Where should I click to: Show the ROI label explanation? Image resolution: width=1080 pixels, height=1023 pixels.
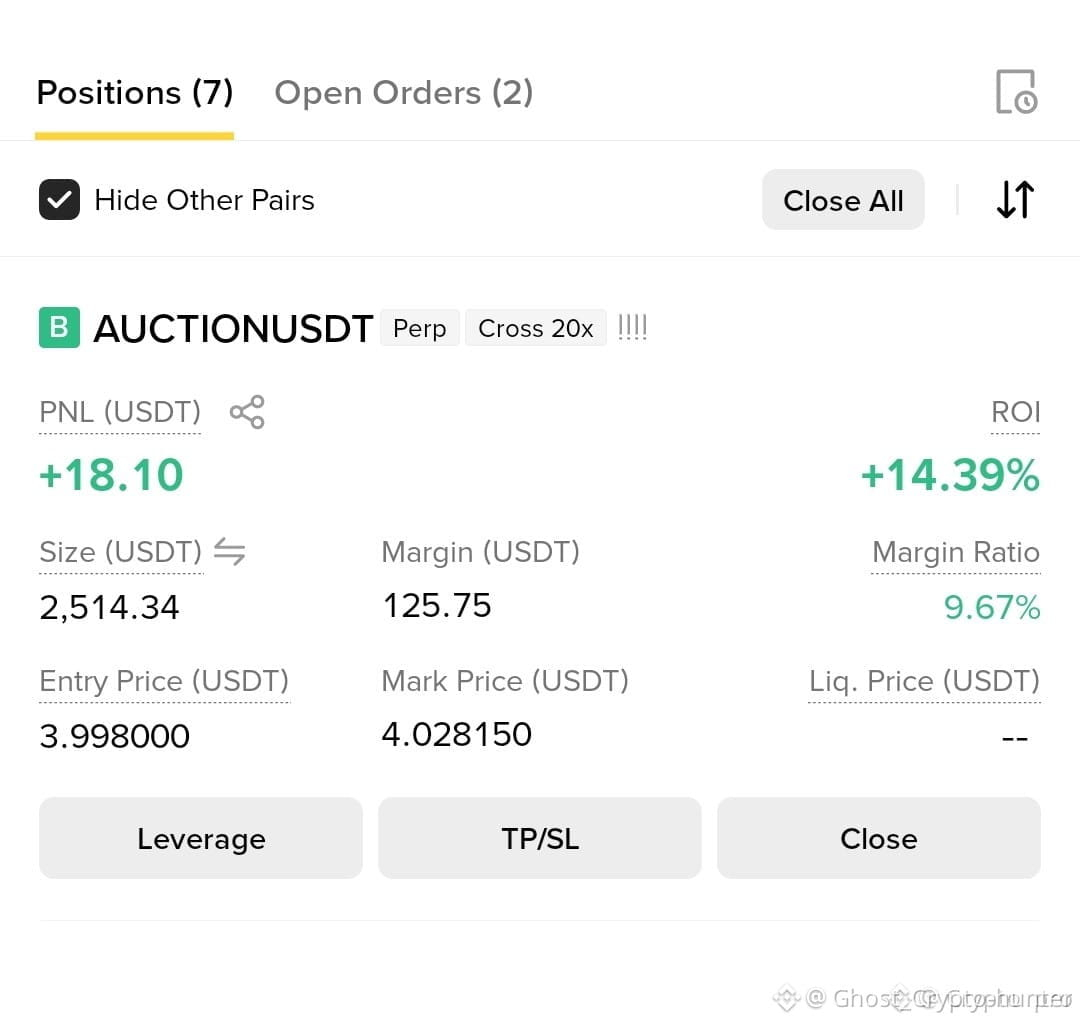[1015, 412]
